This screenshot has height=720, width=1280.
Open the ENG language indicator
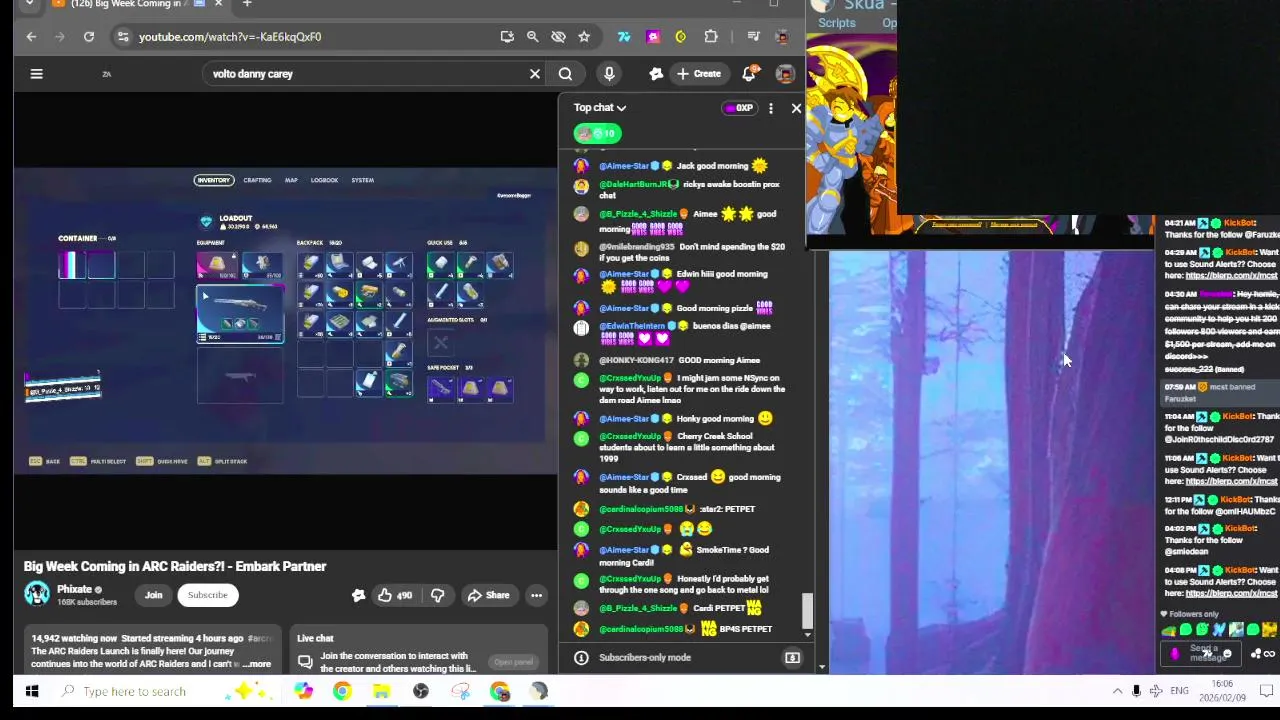click(x=1180, y=691)
